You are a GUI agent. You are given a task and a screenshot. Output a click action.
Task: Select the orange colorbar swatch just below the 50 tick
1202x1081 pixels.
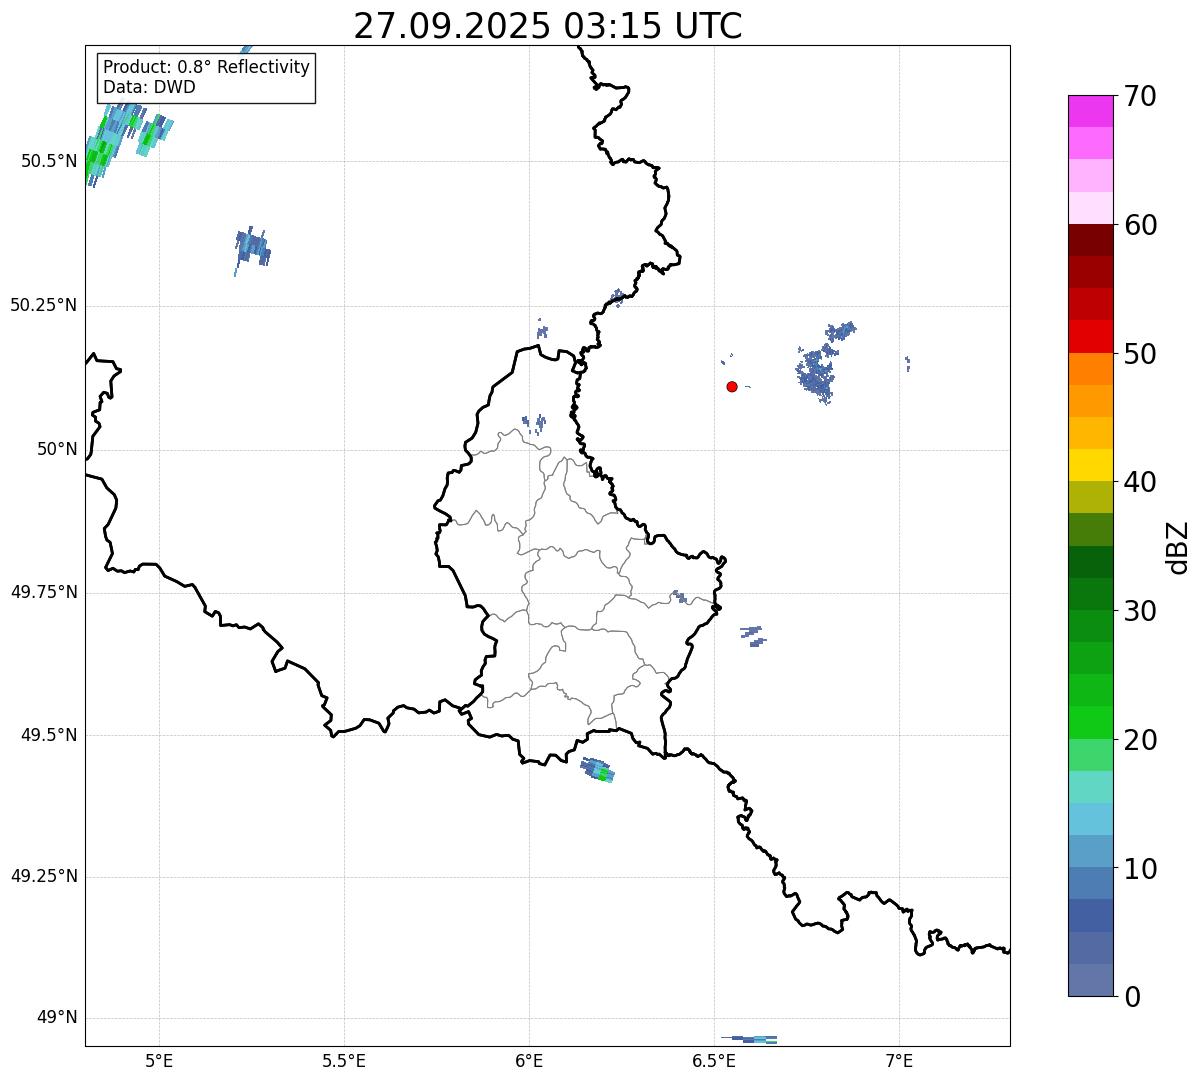click(x=1090, y=369)
